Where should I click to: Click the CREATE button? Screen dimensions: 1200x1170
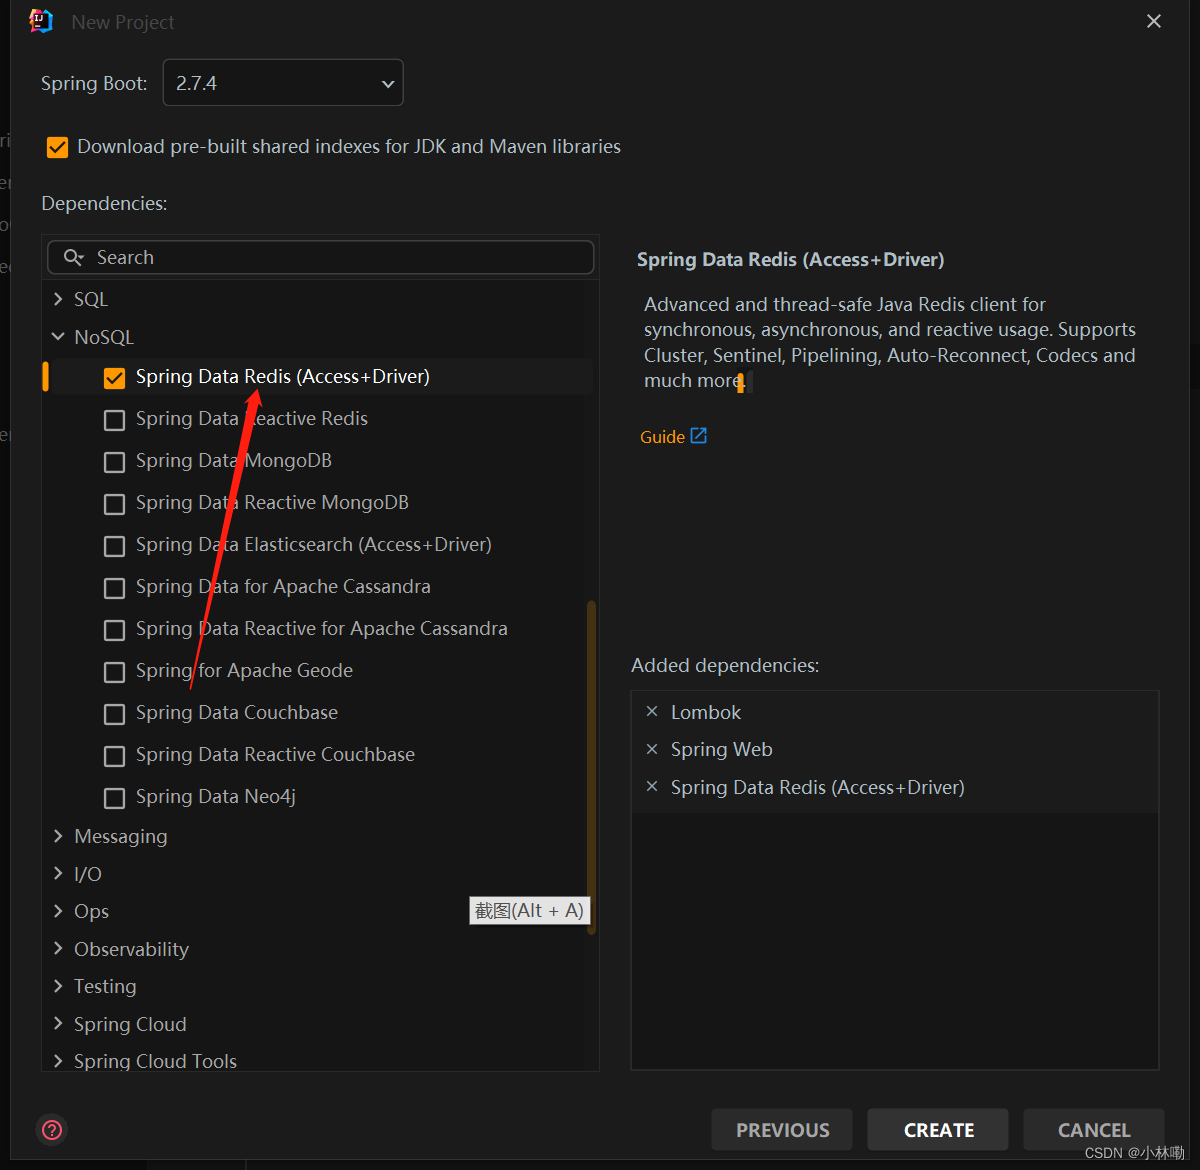(938, 1130)
